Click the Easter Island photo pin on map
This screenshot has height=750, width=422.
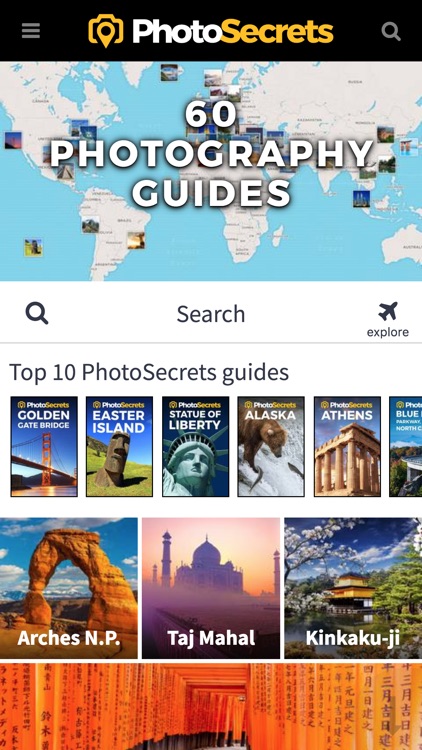pyautogui.click(x=33, y=247)
